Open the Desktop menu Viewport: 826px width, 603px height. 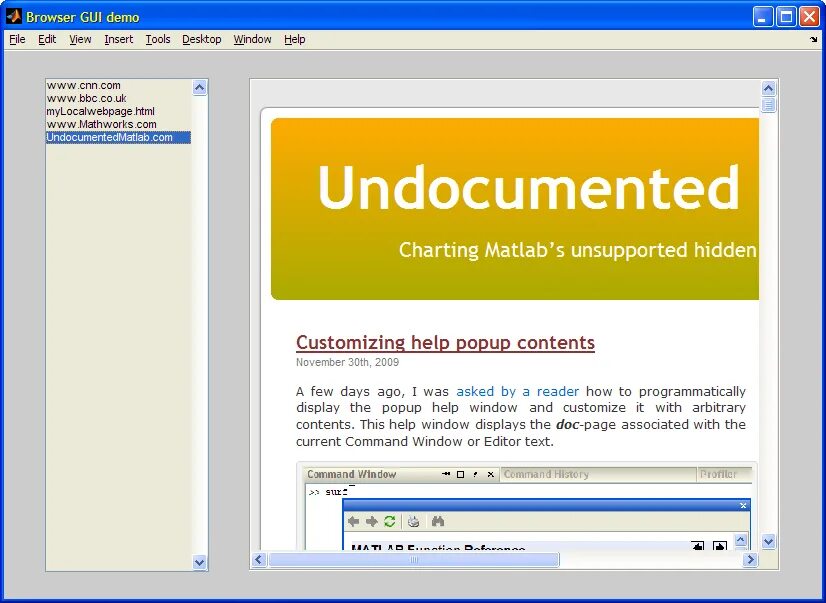click(x=202, y=39)
